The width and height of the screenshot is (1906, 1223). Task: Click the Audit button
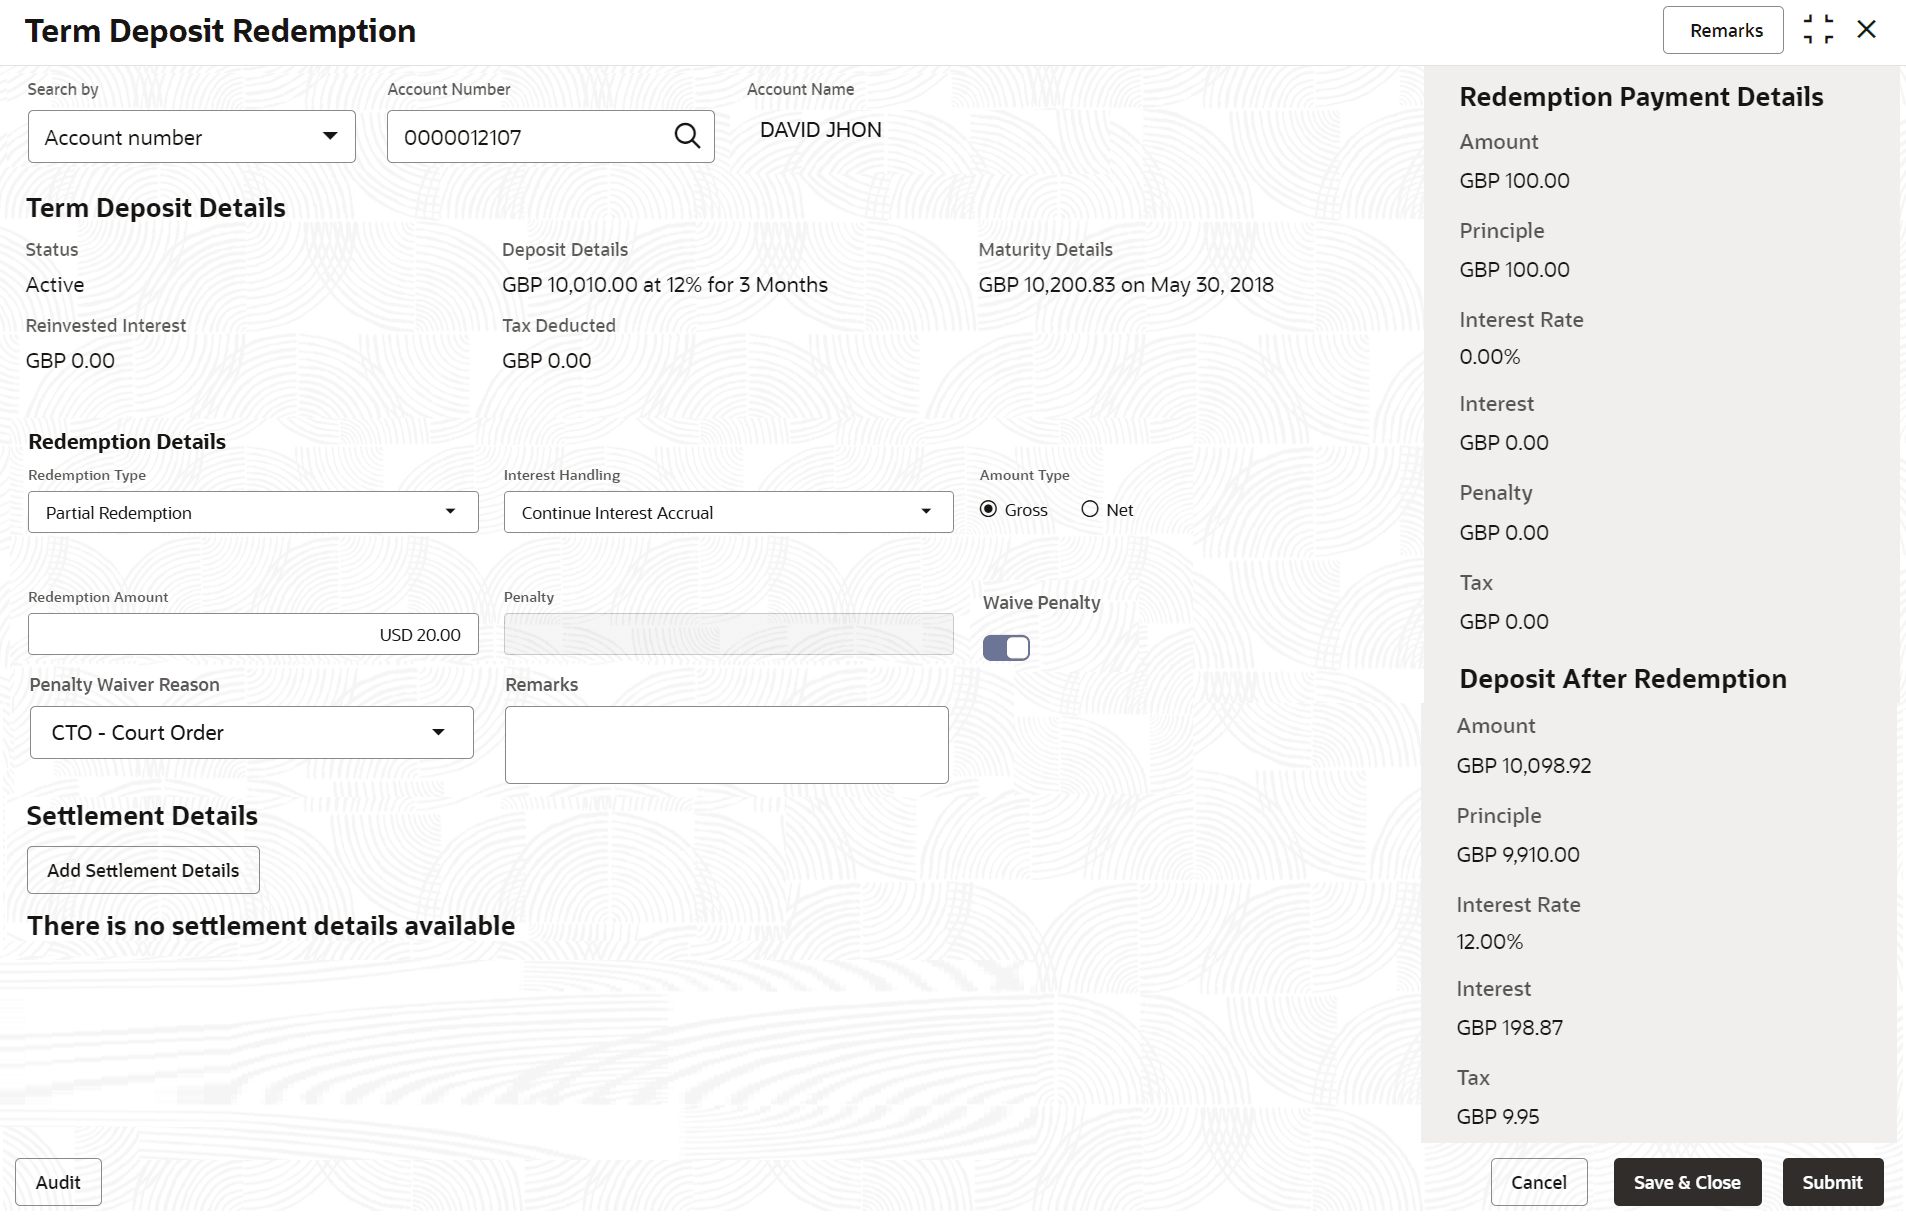coord(58,1182)
